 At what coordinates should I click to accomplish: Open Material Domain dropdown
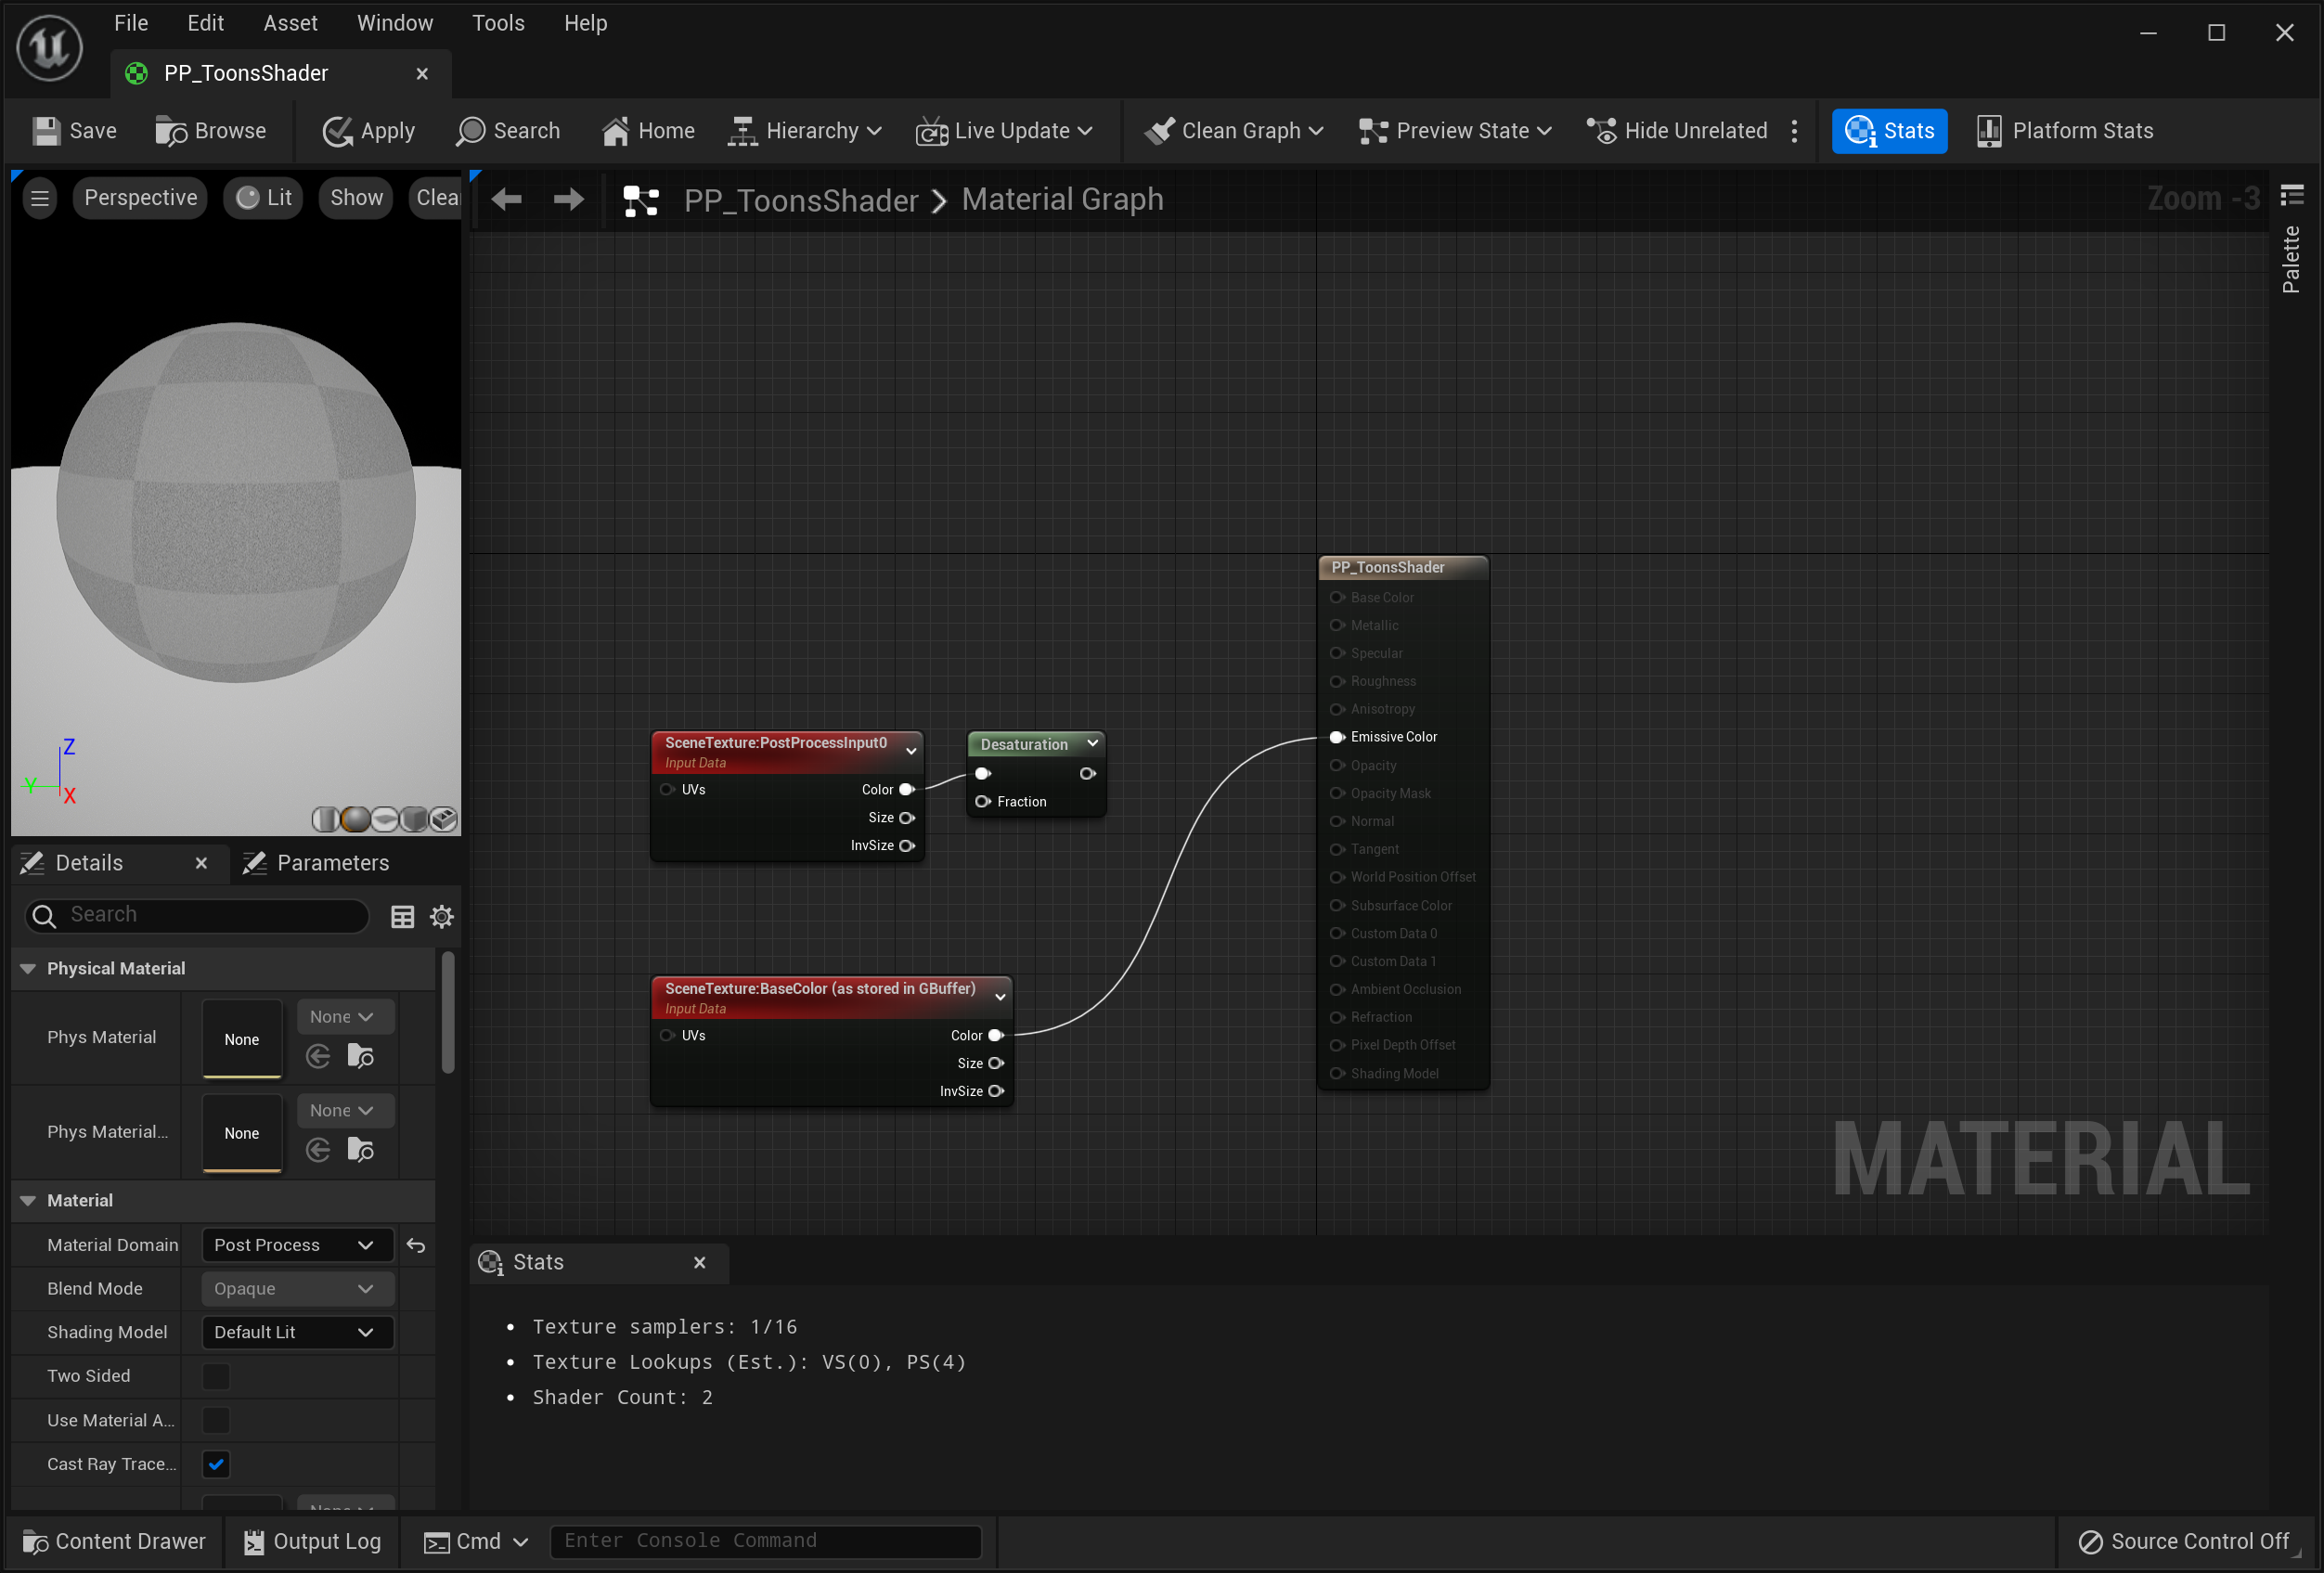click(295, 1245)
